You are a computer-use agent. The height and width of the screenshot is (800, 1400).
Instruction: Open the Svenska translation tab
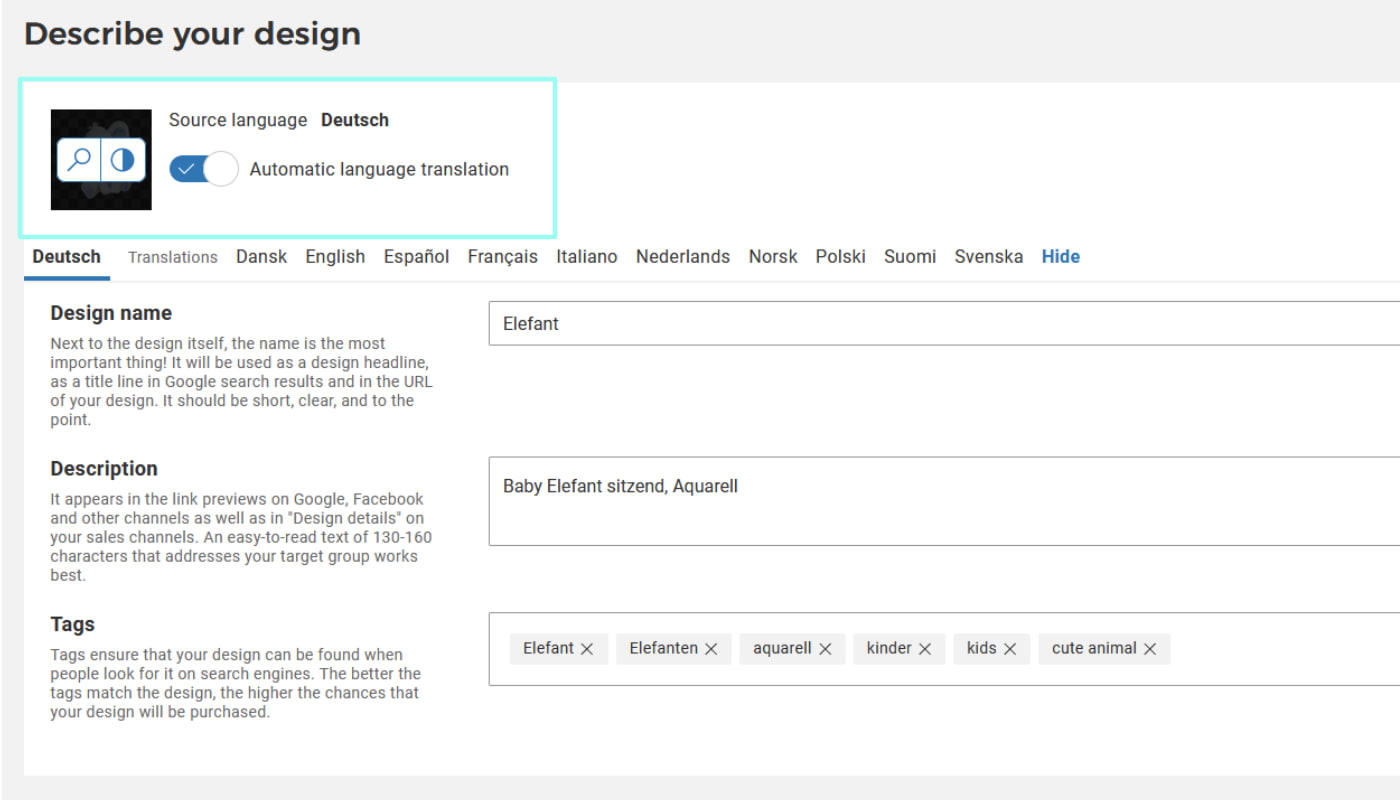tap(988, 257)
